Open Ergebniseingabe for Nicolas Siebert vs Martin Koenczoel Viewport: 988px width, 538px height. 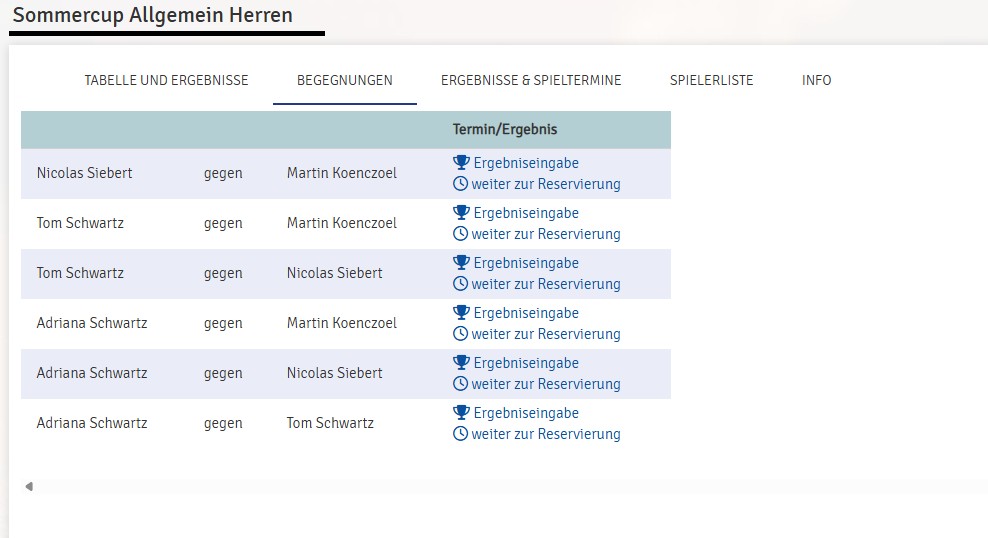tap(526, 163)
